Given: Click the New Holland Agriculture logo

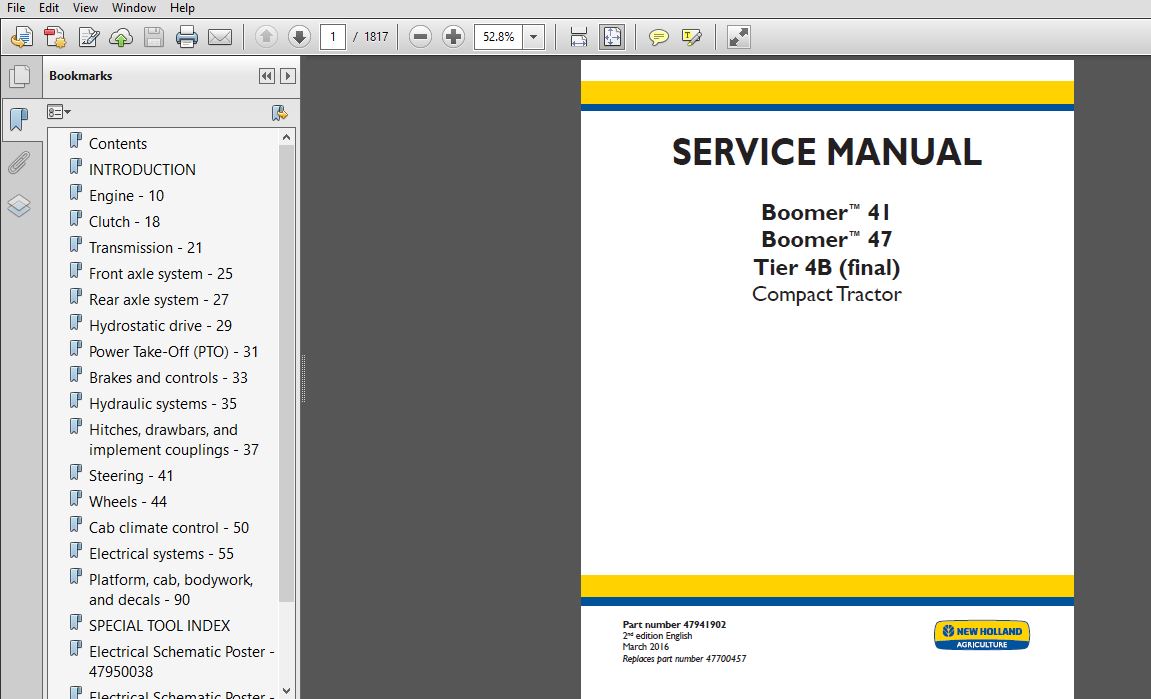Looking at the screenshot, I should pyautogui.click(x=981, y=635).
